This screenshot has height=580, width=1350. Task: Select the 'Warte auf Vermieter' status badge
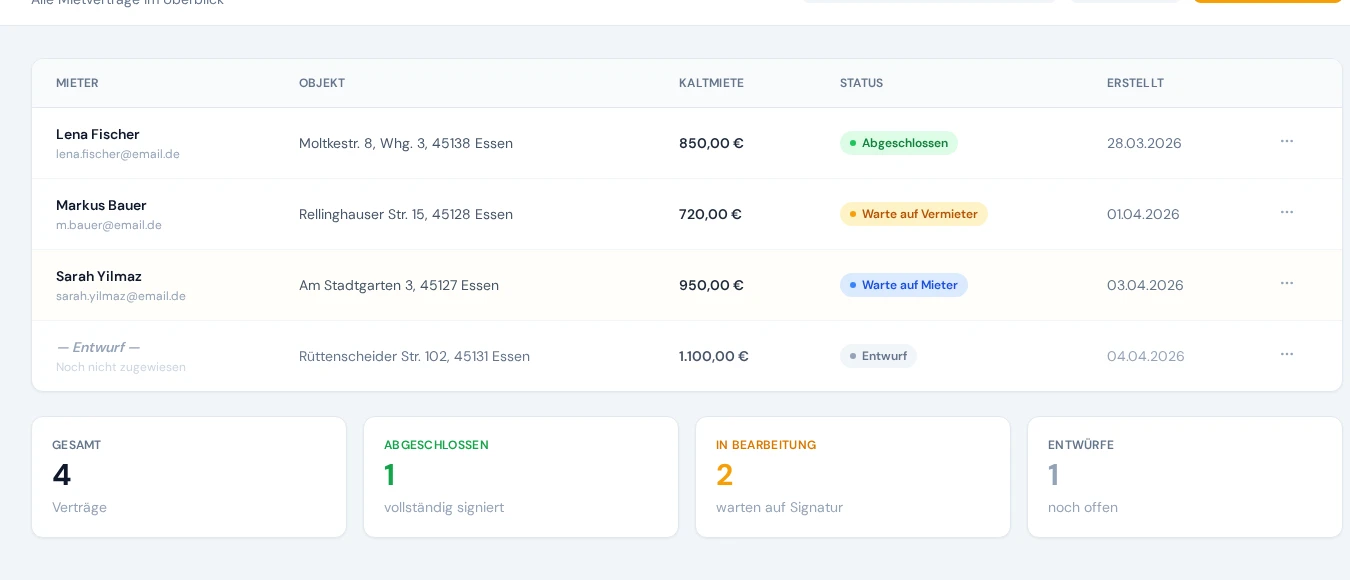click(x=913, y=214)
